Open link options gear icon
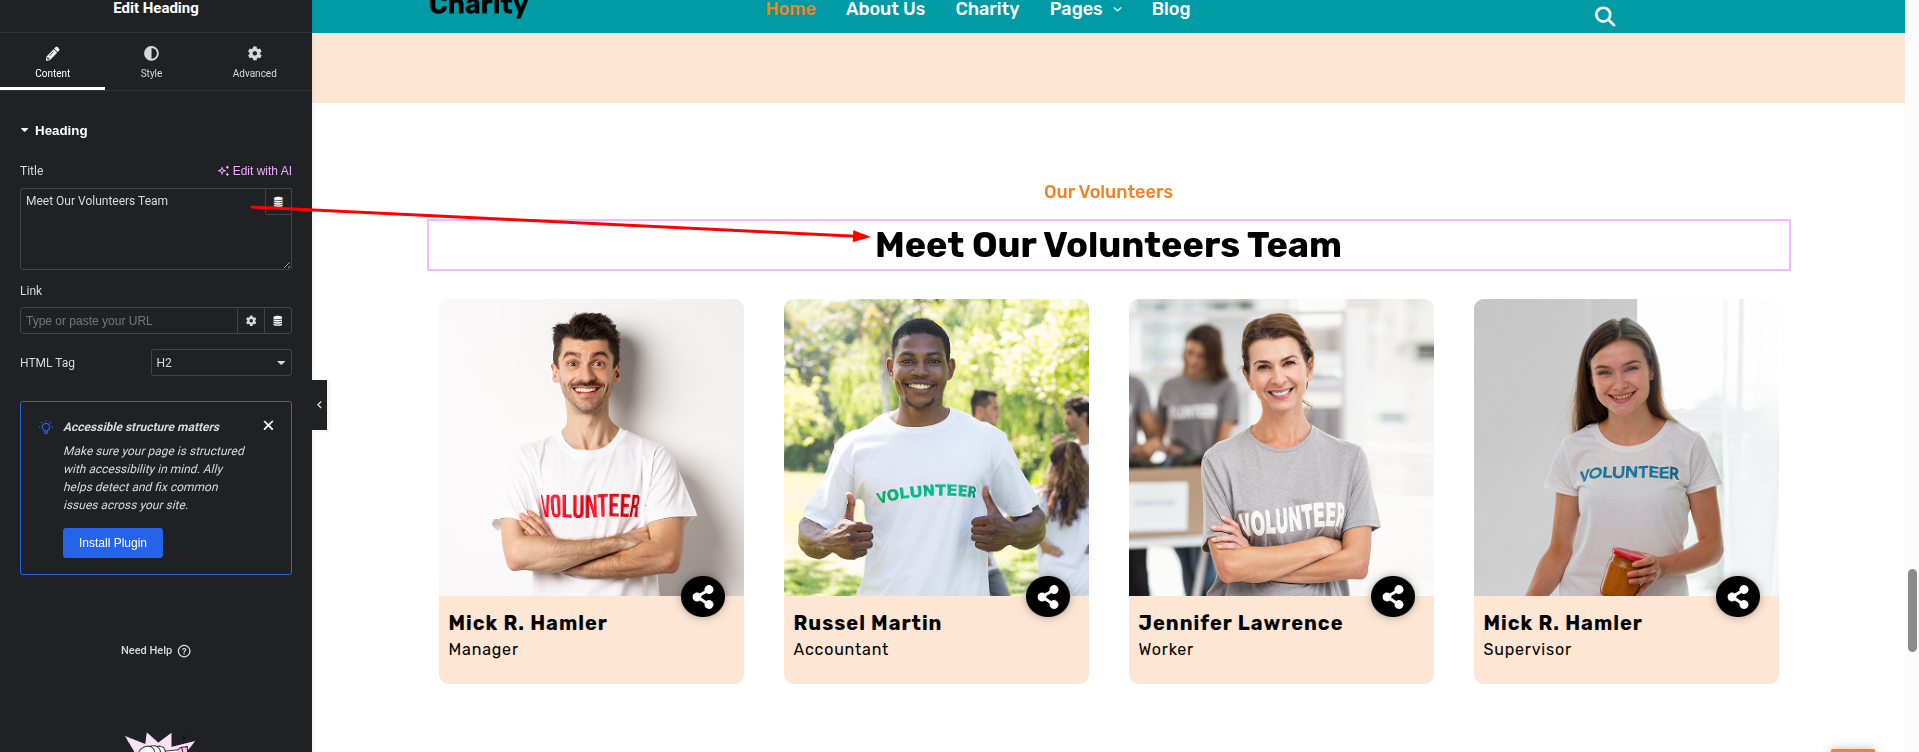The width and height of the screenshot is (1919, 752). (x=251, y=321)
